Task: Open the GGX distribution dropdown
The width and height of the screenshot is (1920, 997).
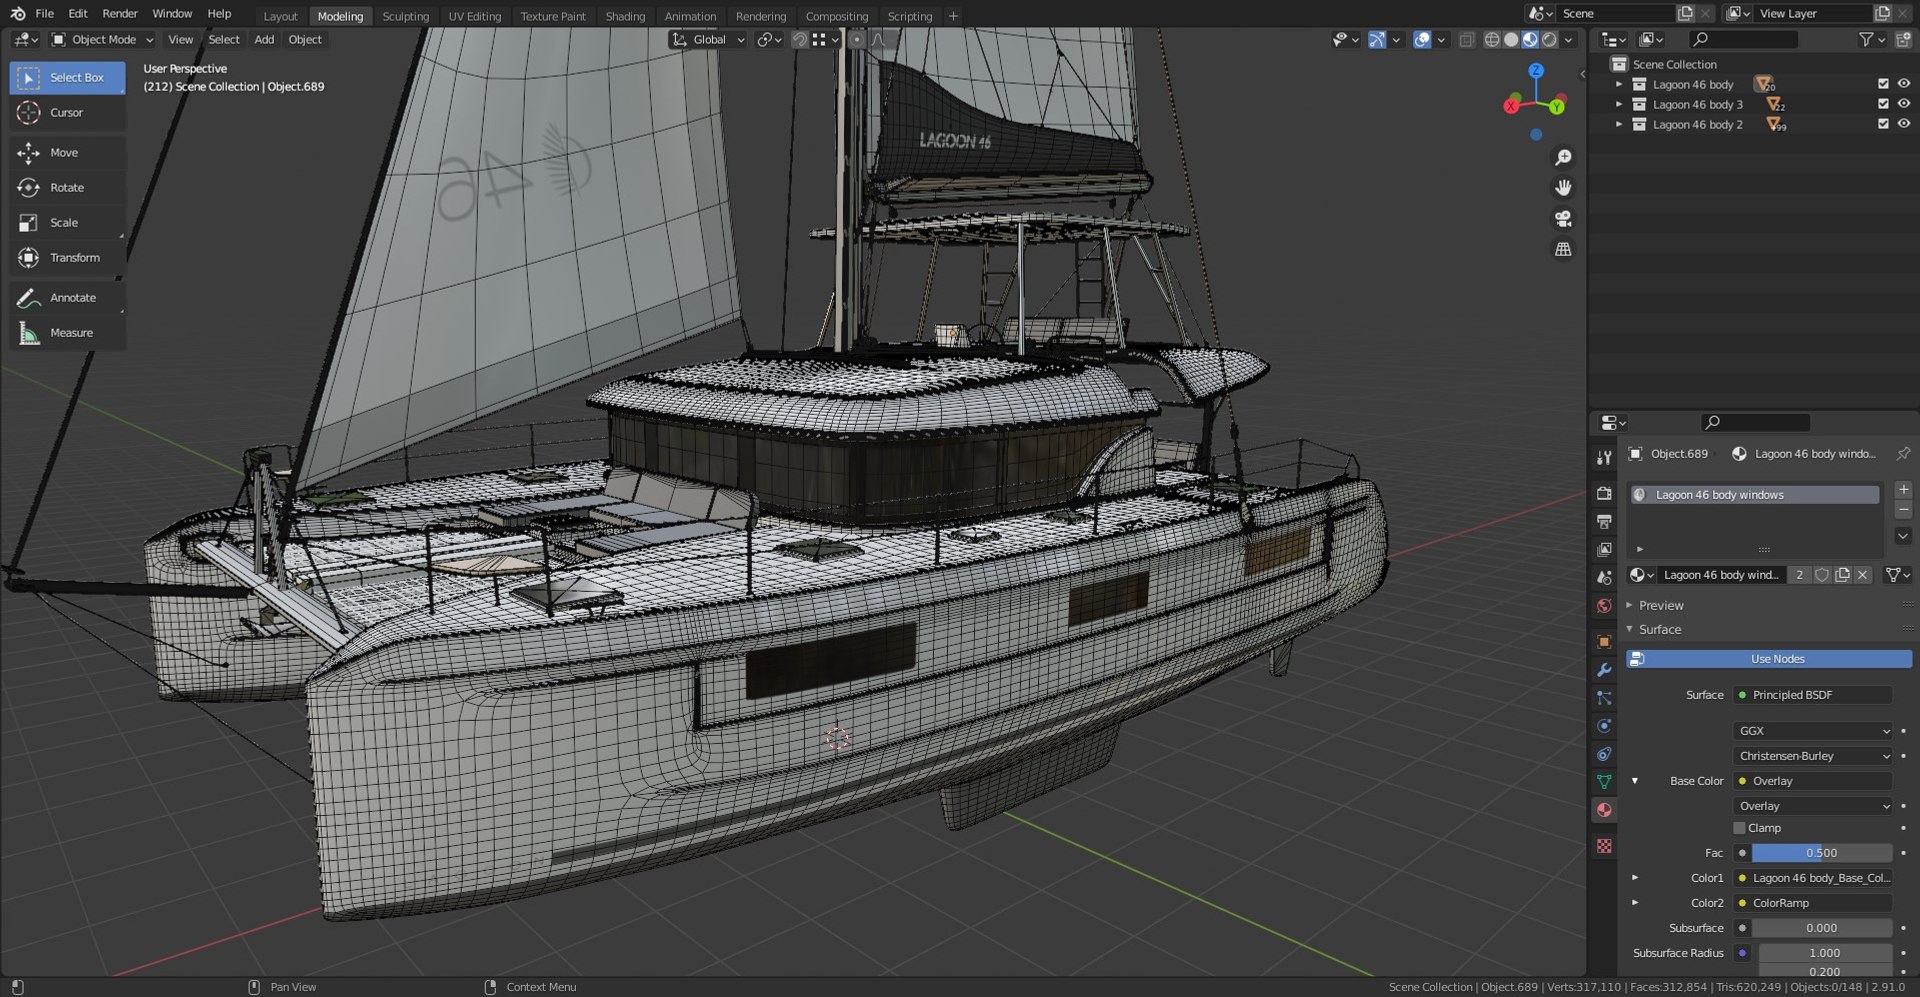Action: click(x=1813, y=731)
